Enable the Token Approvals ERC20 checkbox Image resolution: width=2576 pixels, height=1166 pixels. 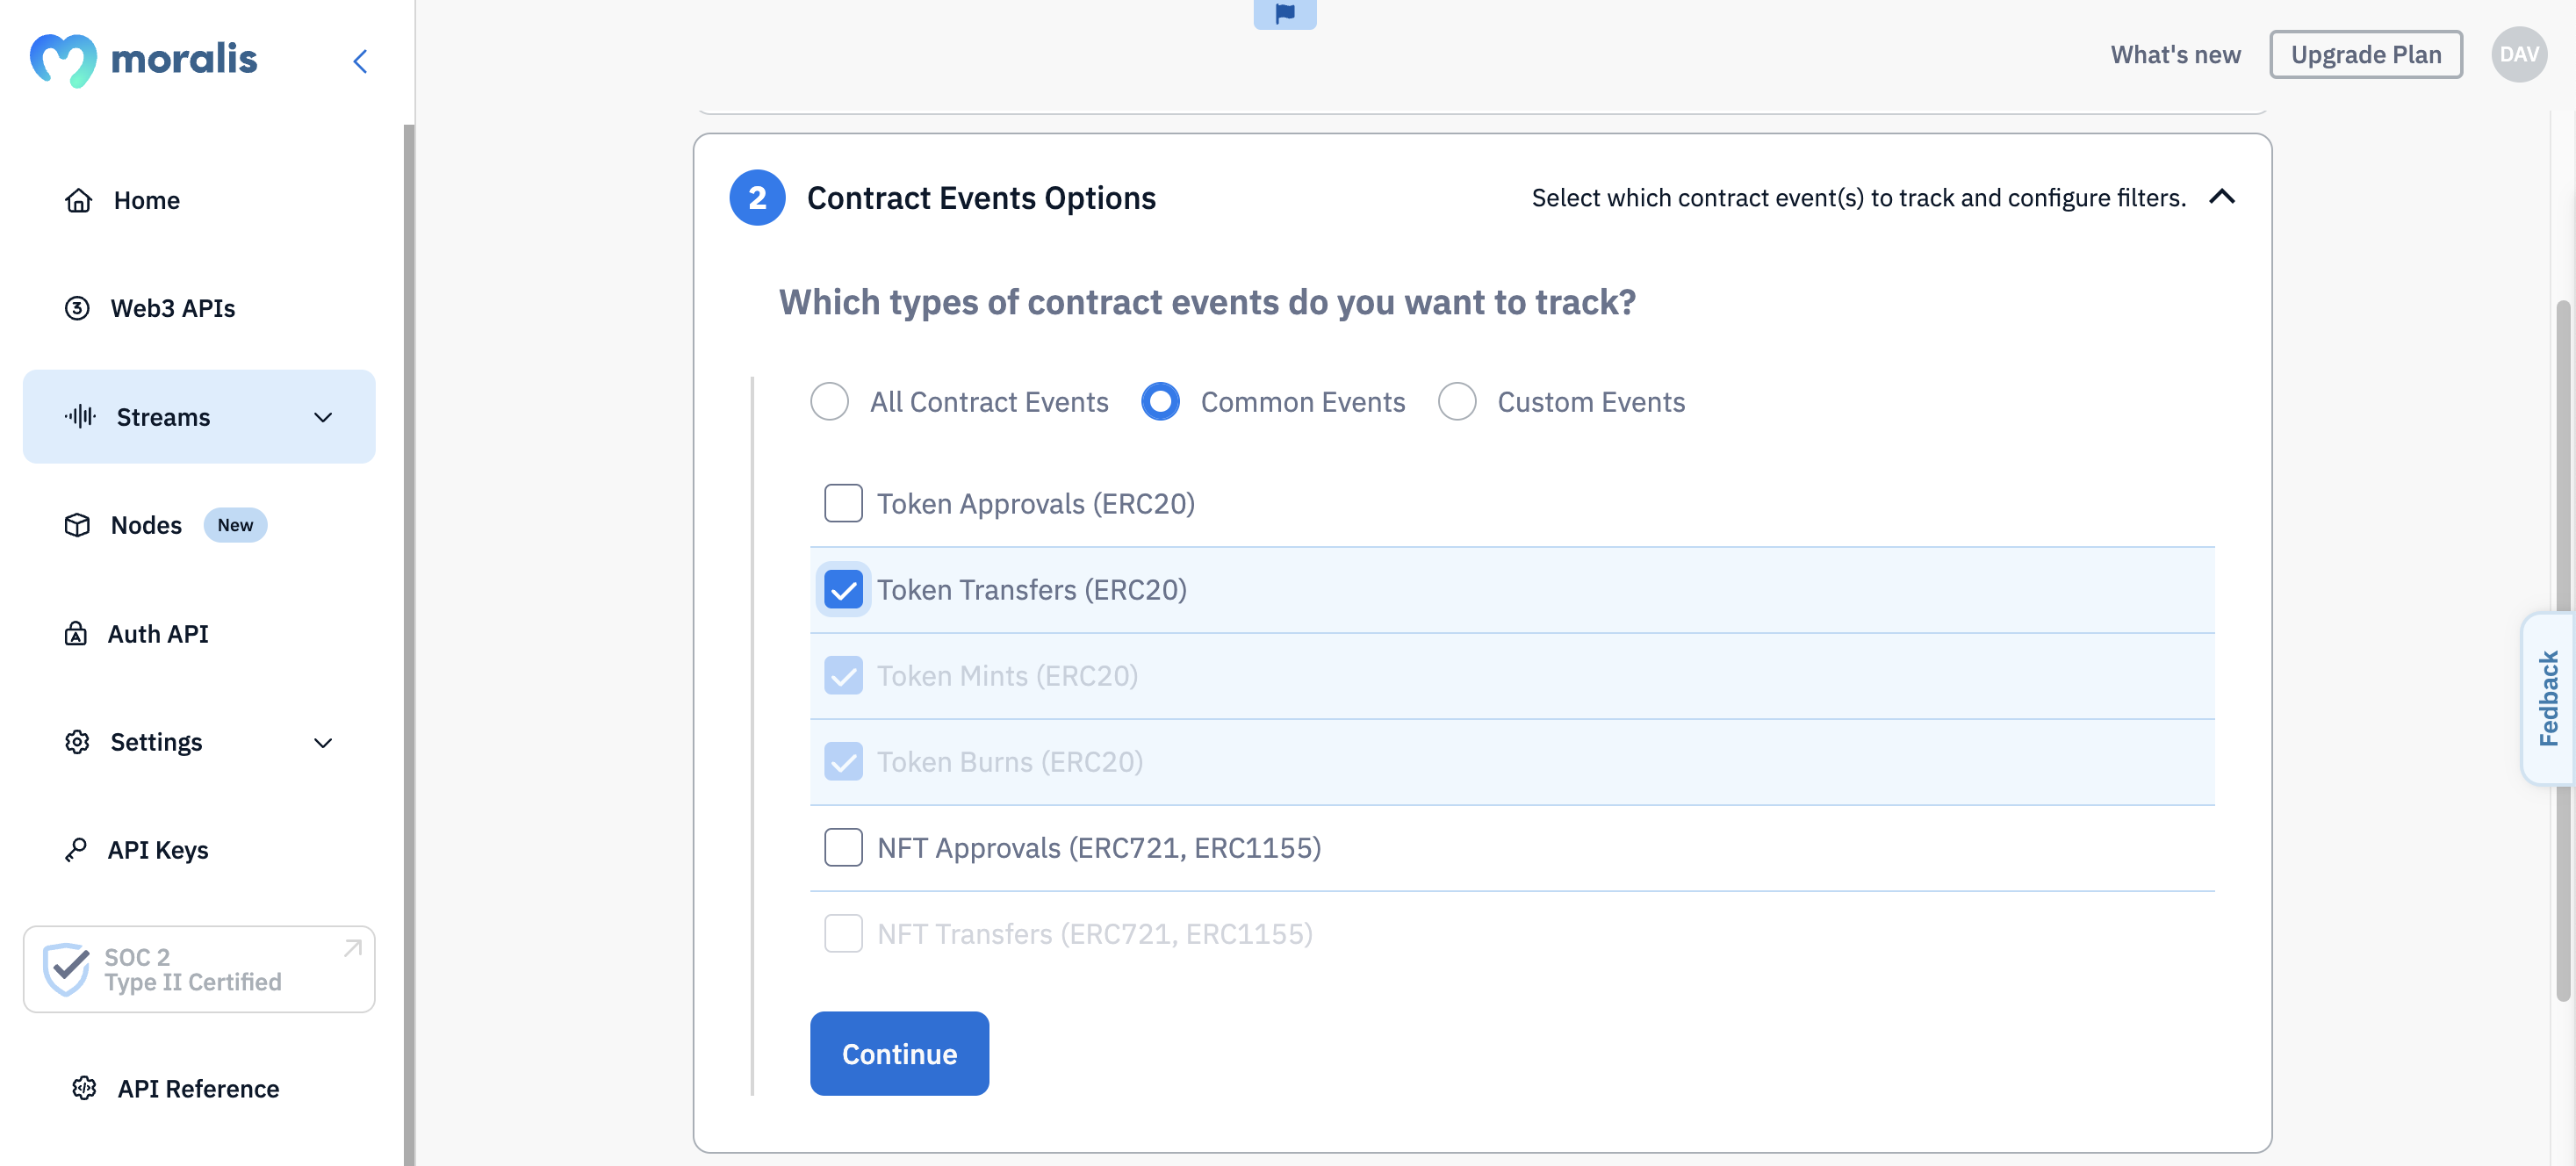click(843, 502)
